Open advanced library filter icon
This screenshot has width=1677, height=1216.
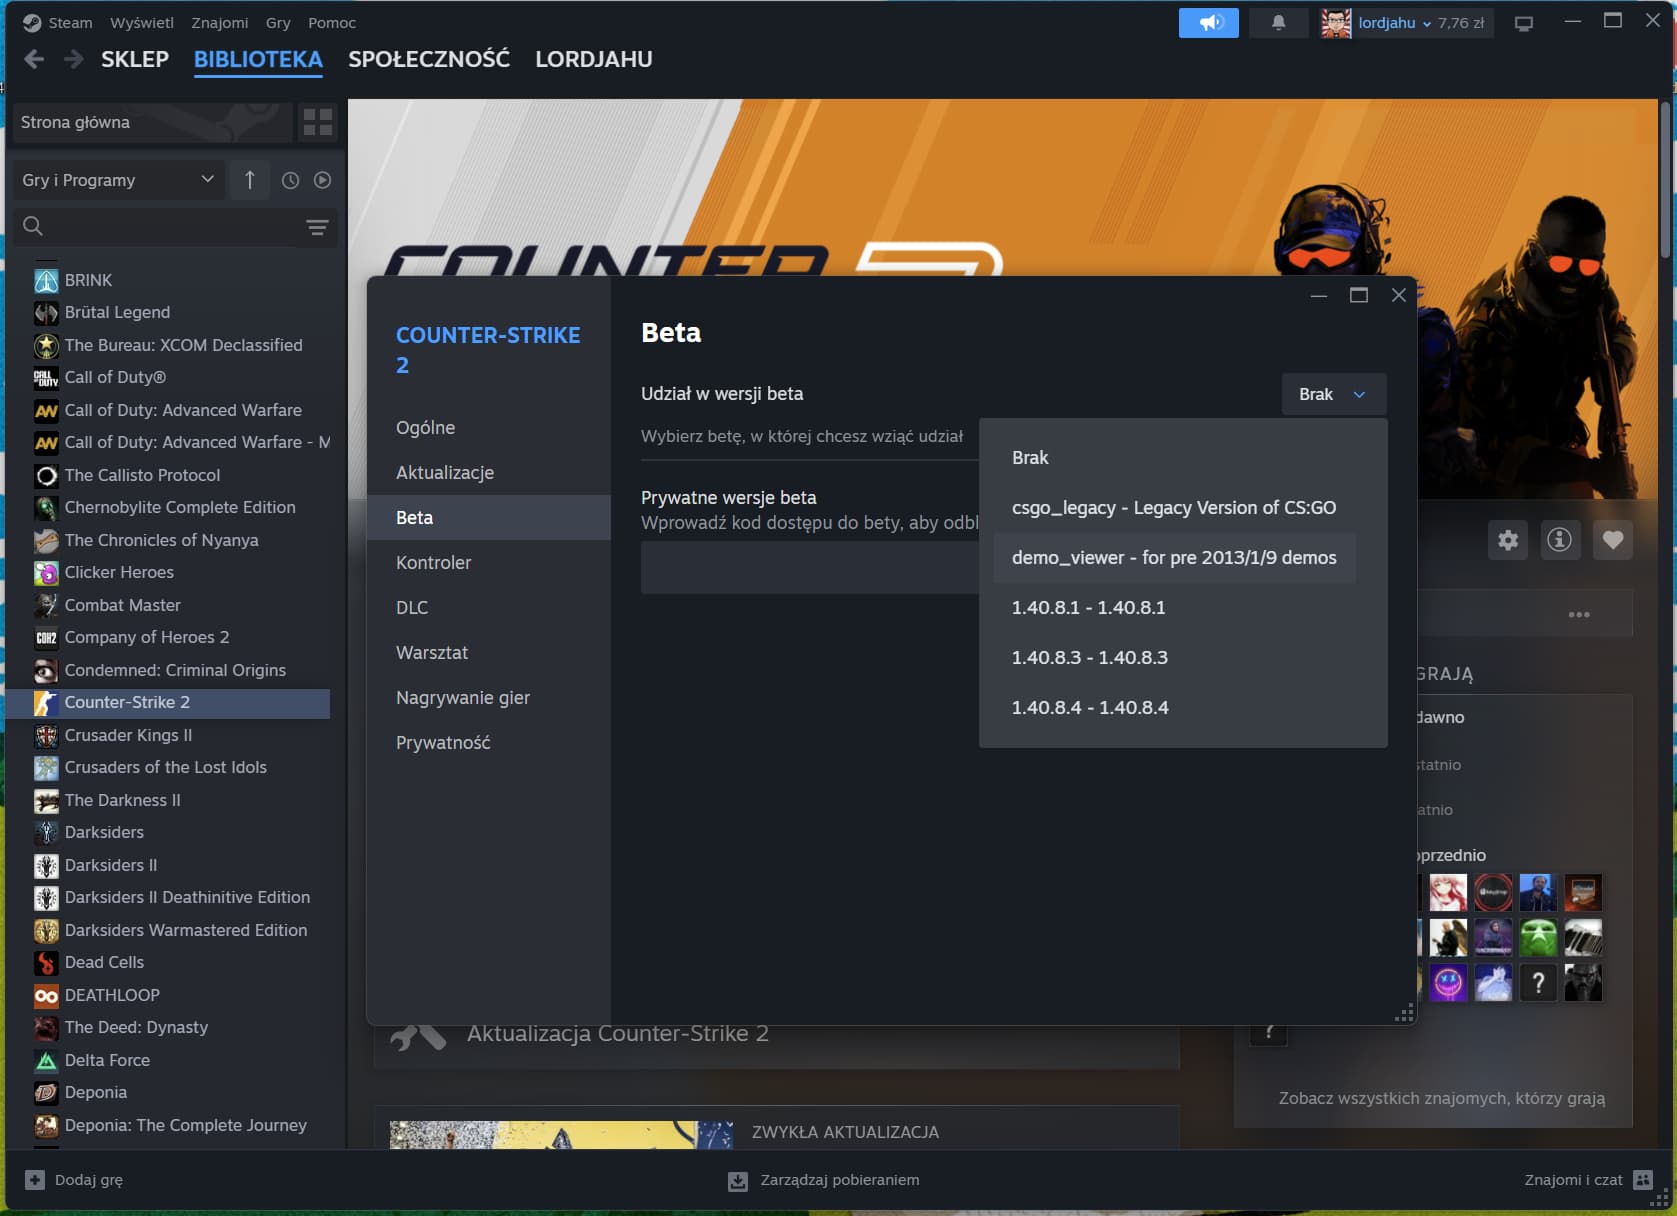[x=317, y=227]
